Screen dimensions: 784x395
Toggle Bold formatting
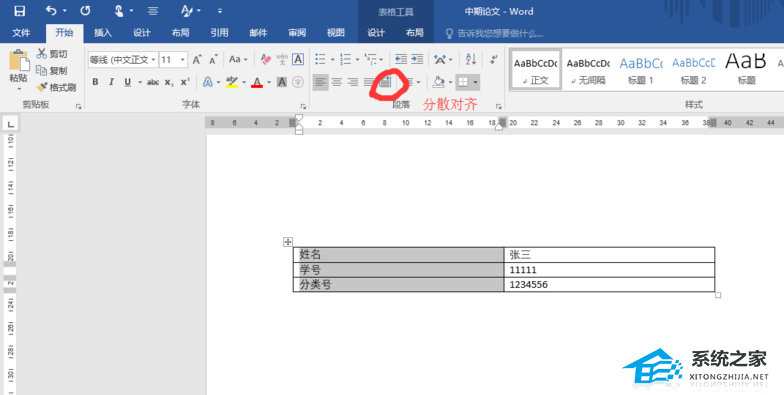pos(96,82)
